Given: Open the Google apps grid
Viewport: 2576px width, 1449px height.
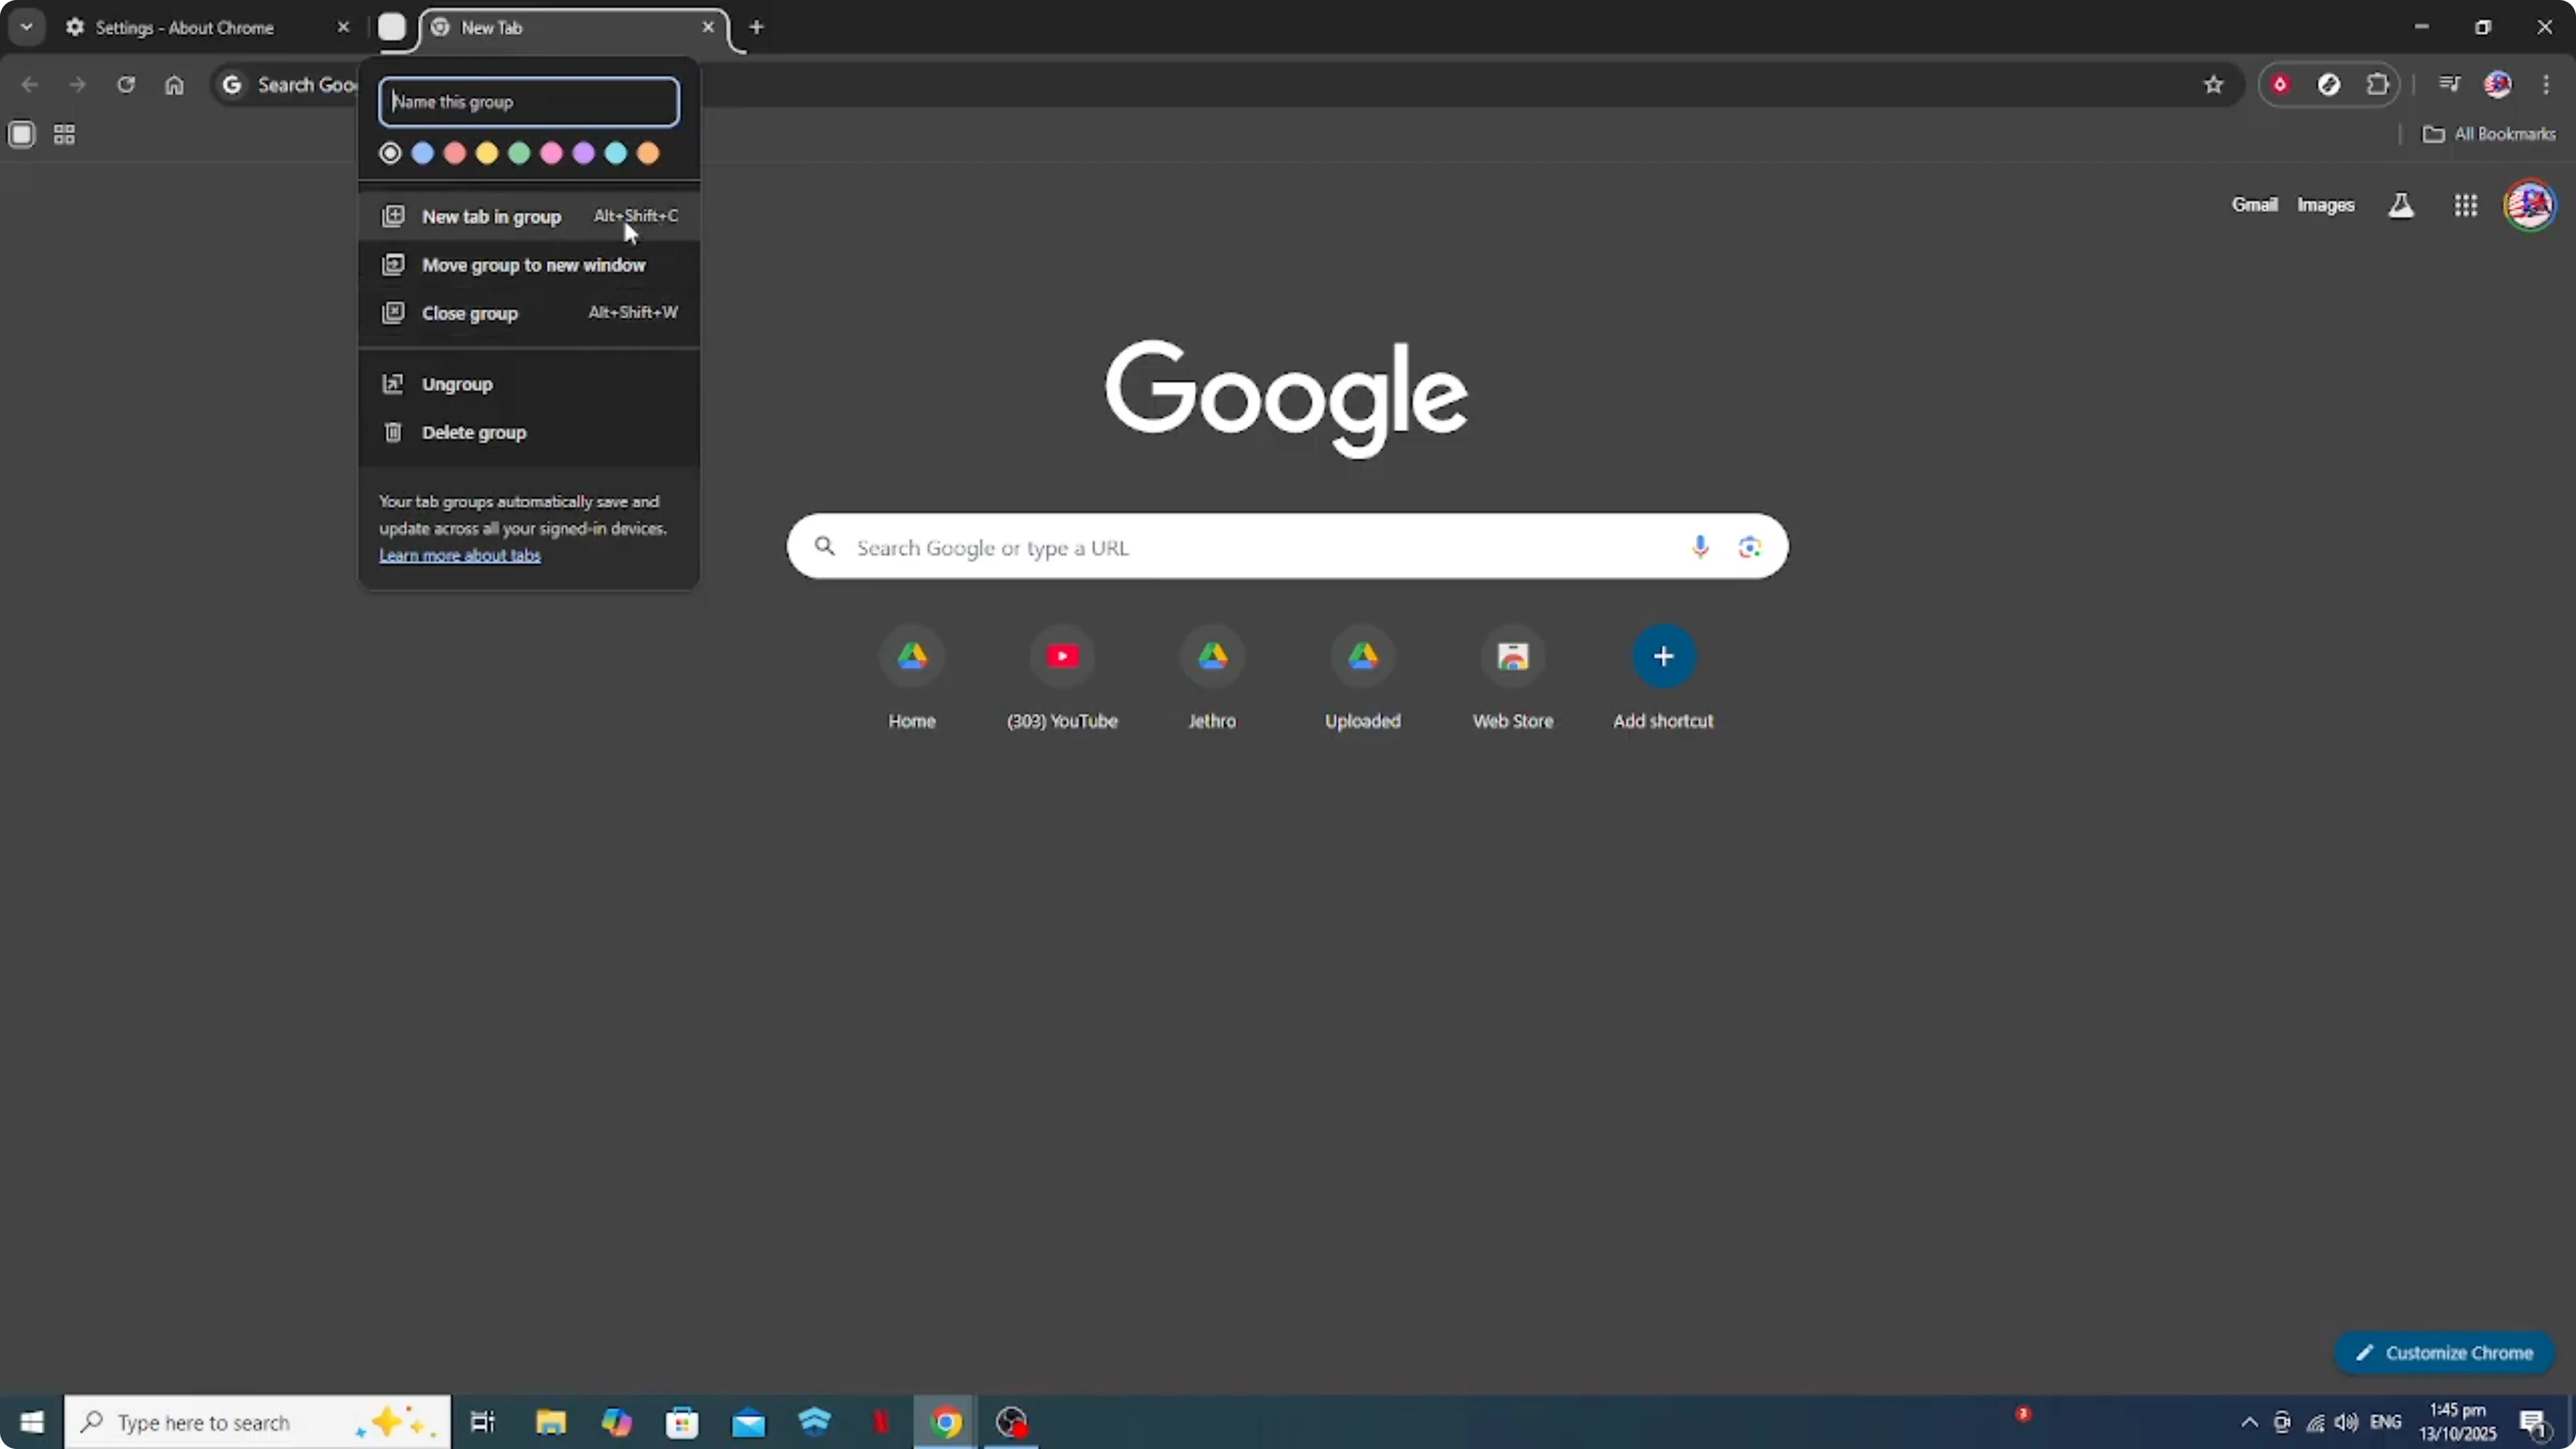Looking at the screenshot, I should click(2466, 205).
